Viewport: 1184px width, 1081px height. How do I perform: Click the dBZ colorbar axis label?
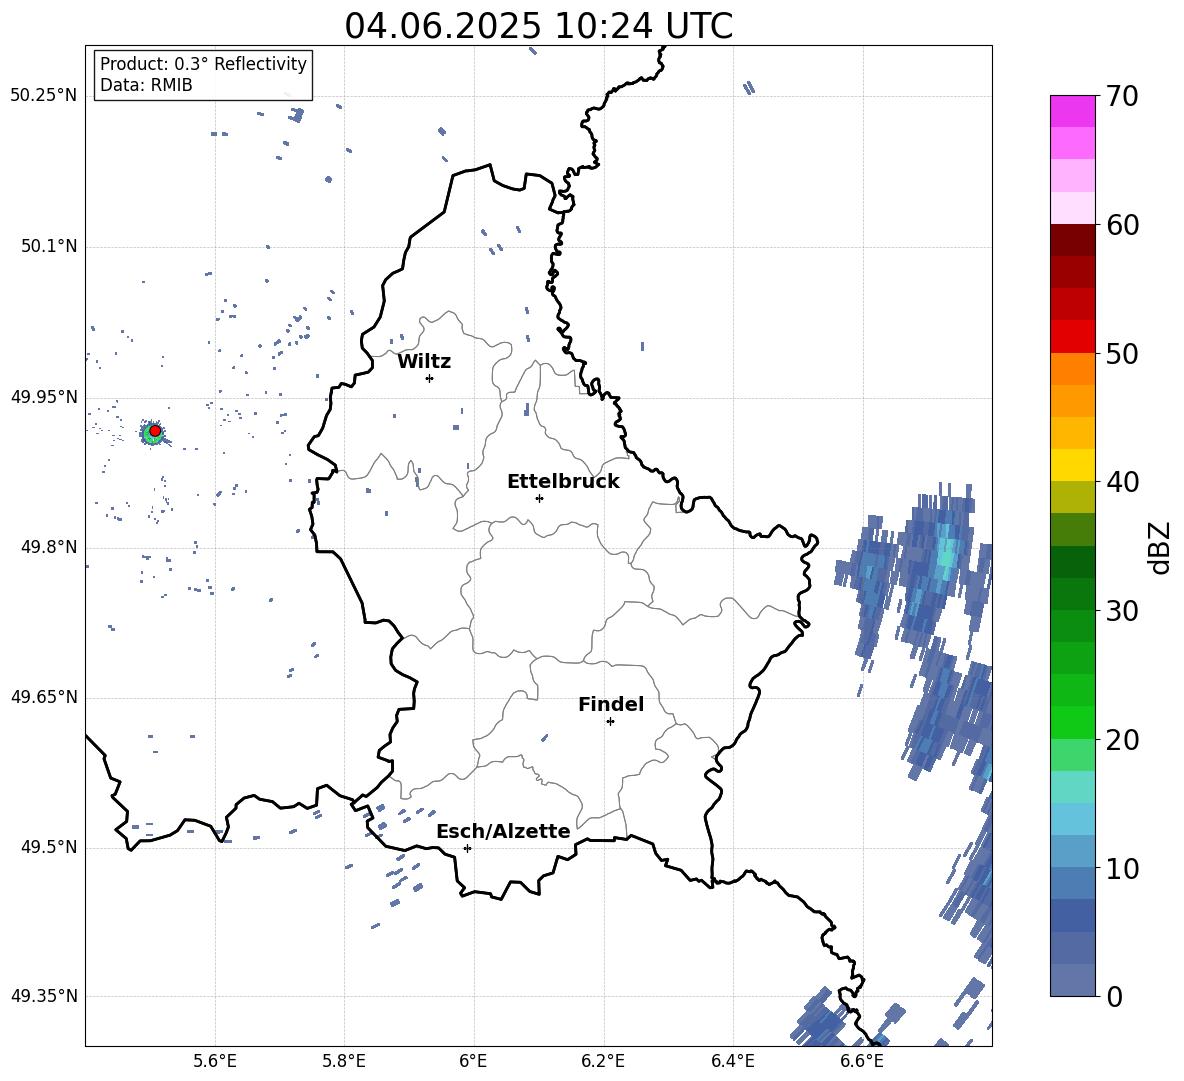click(1161, 547)
